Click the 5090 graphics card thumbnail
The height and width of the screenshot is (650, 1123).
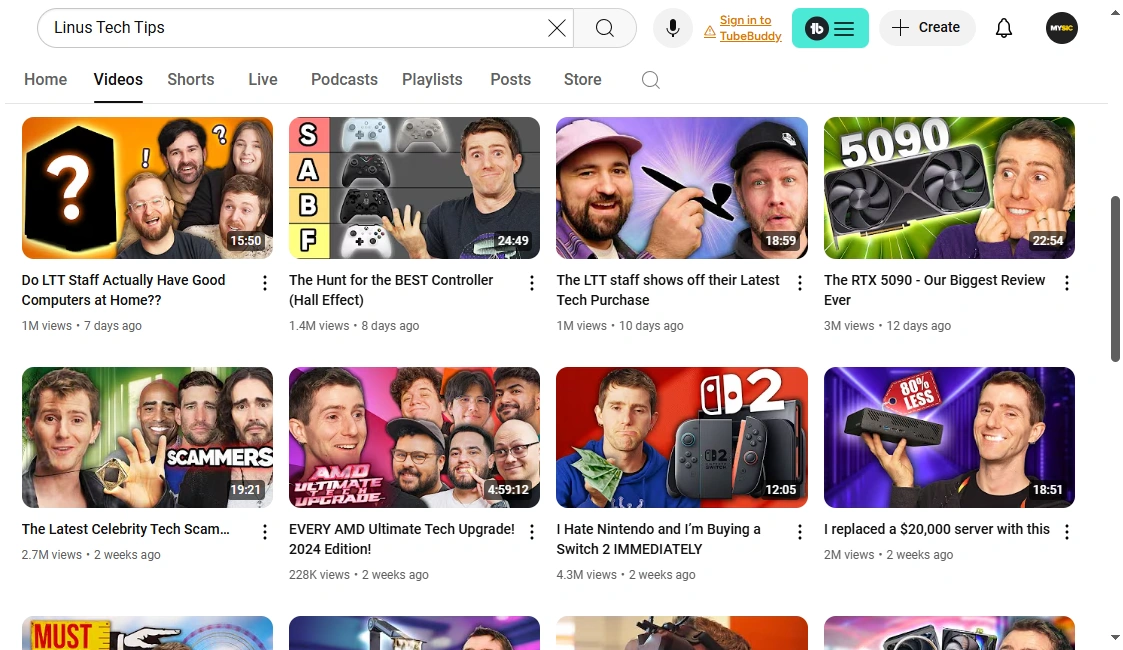(949, 188)
